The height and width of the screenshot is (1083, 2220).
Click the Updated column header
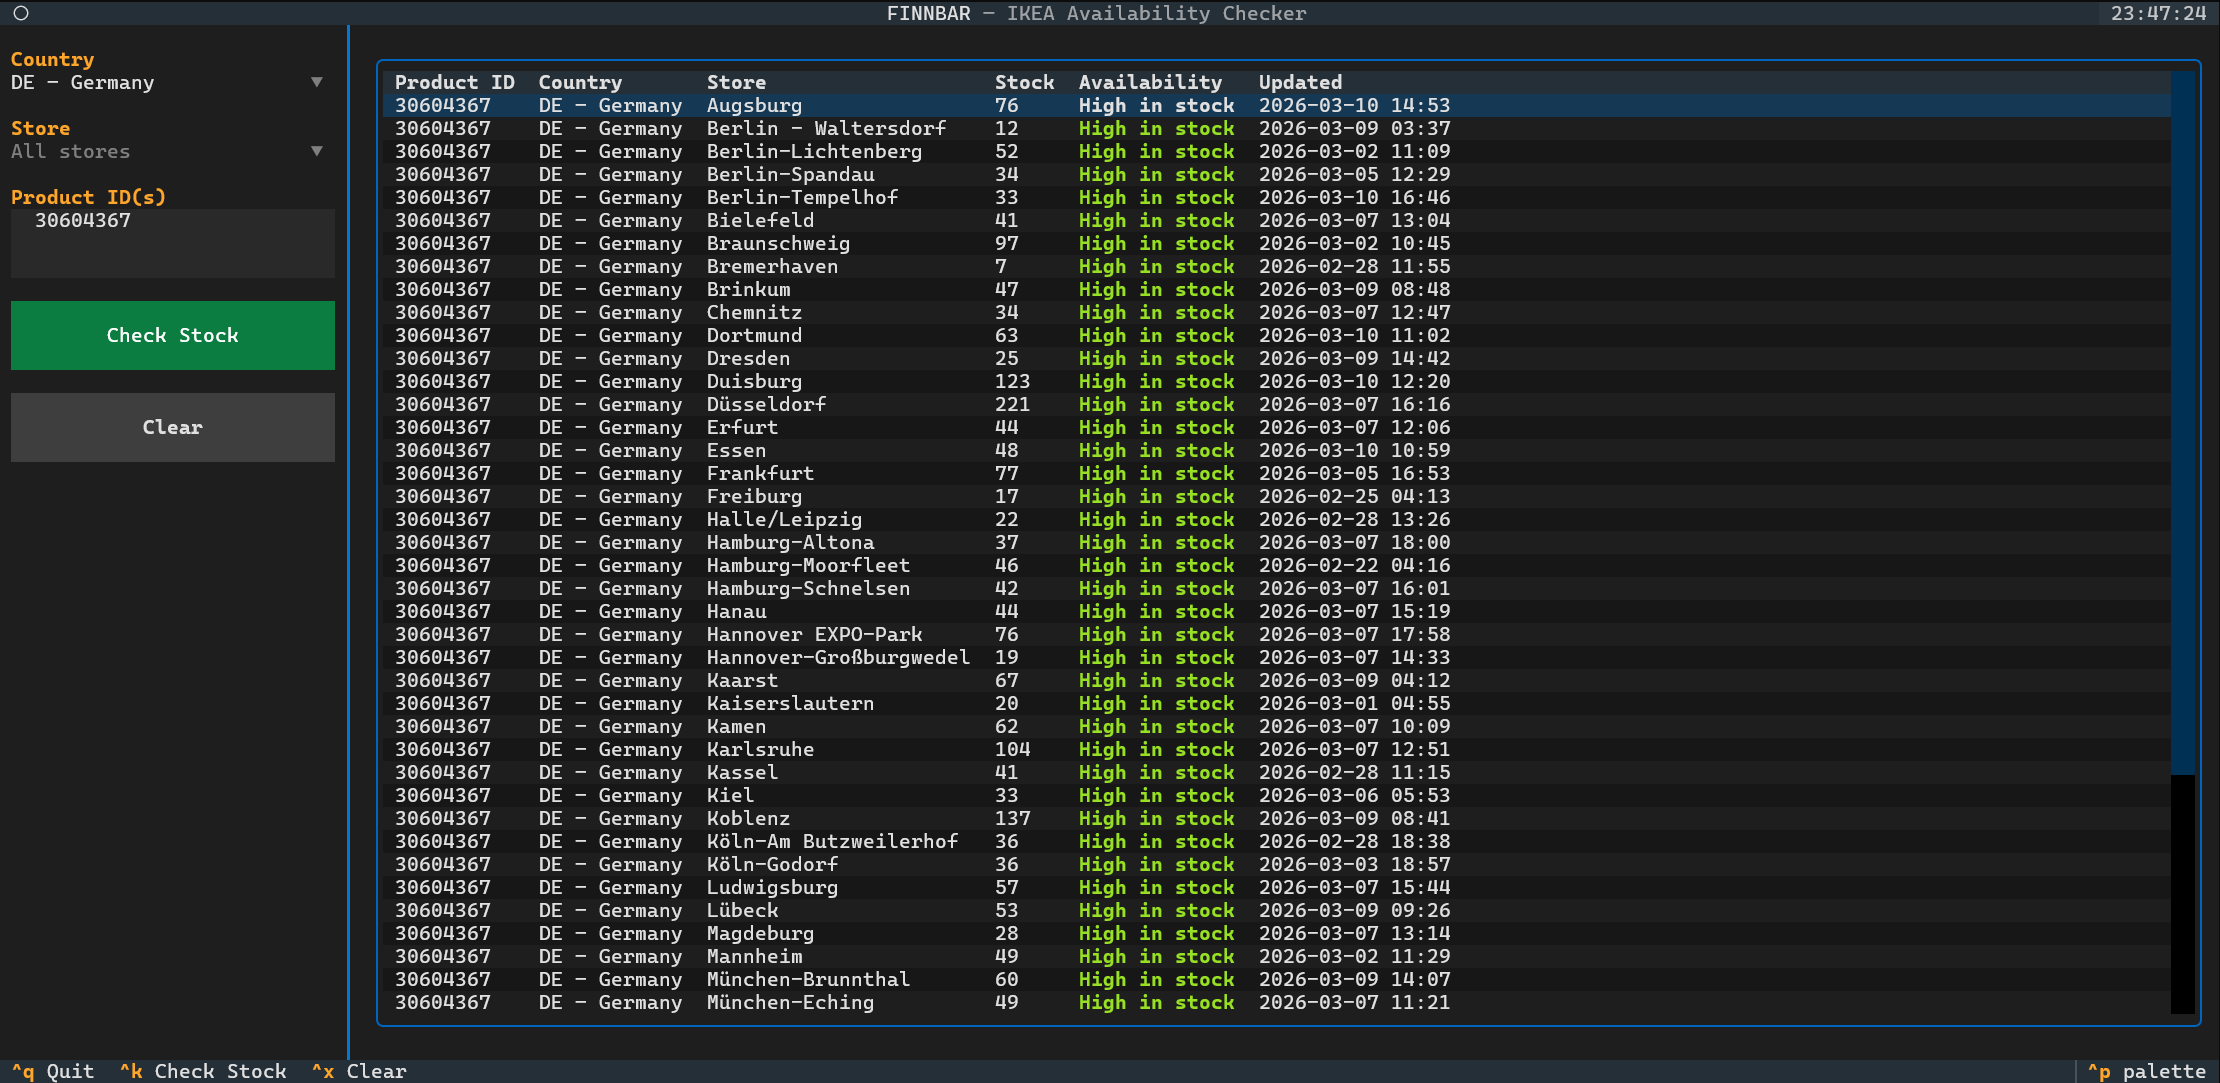pyautogui.click(x=1300, y=82)
